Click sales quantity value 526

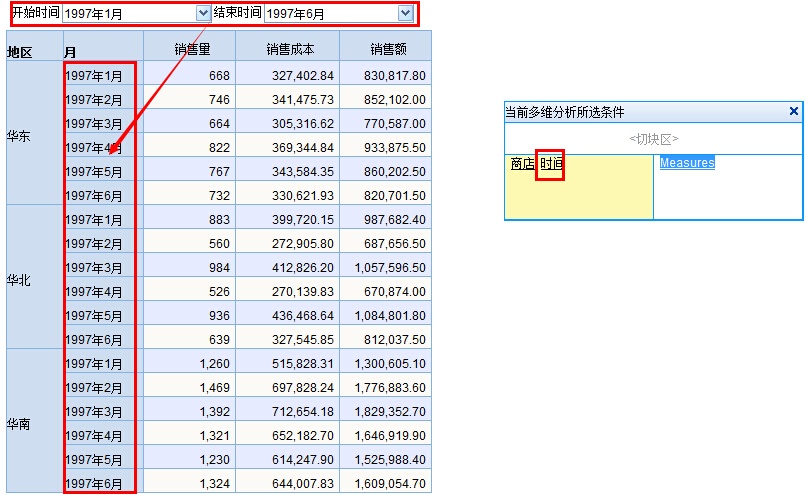pos(219,291)
